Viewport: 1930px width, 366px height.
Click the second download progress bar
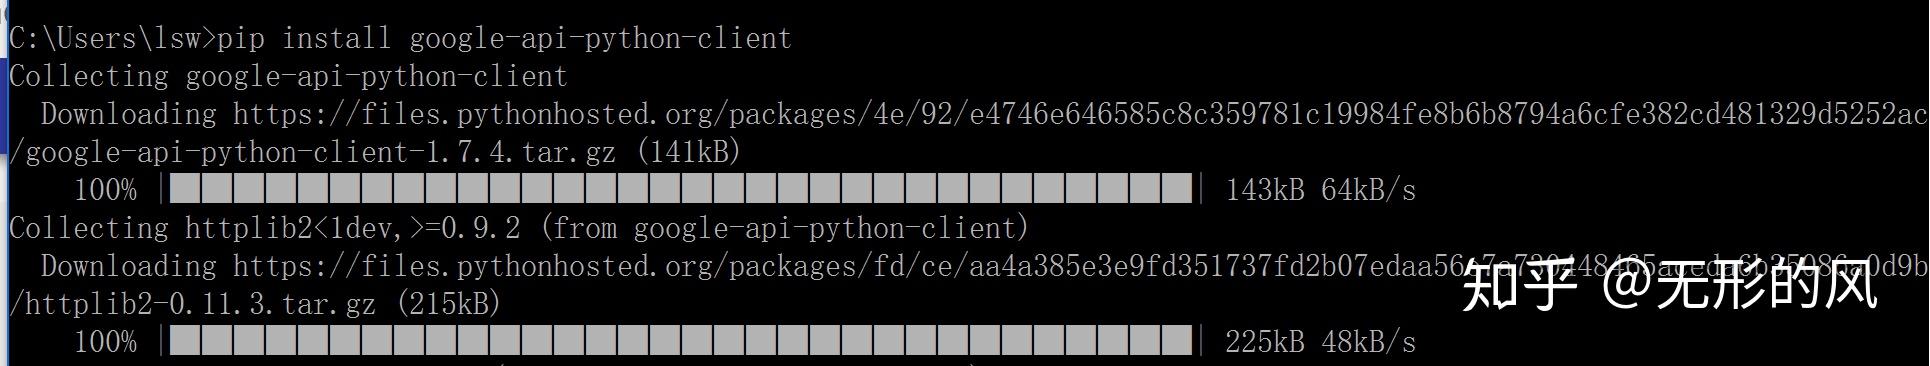pyautogui.click(x=681, y=341)
